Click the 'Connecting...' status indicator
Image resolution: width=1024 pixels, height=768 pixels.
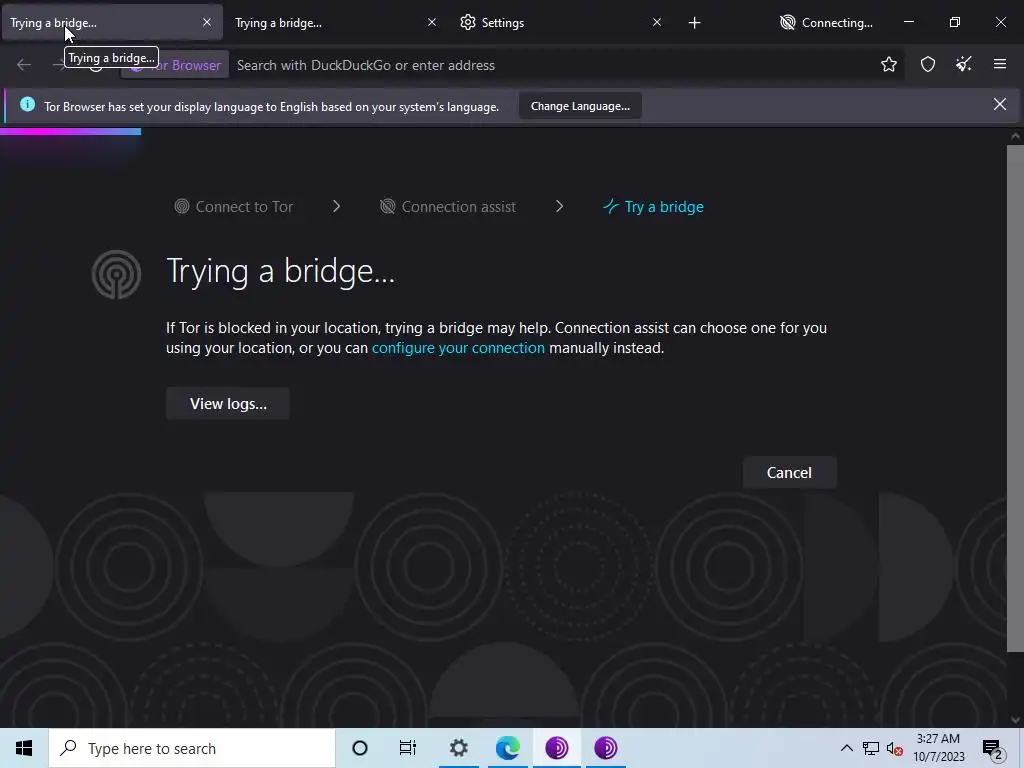coord(825,23)
